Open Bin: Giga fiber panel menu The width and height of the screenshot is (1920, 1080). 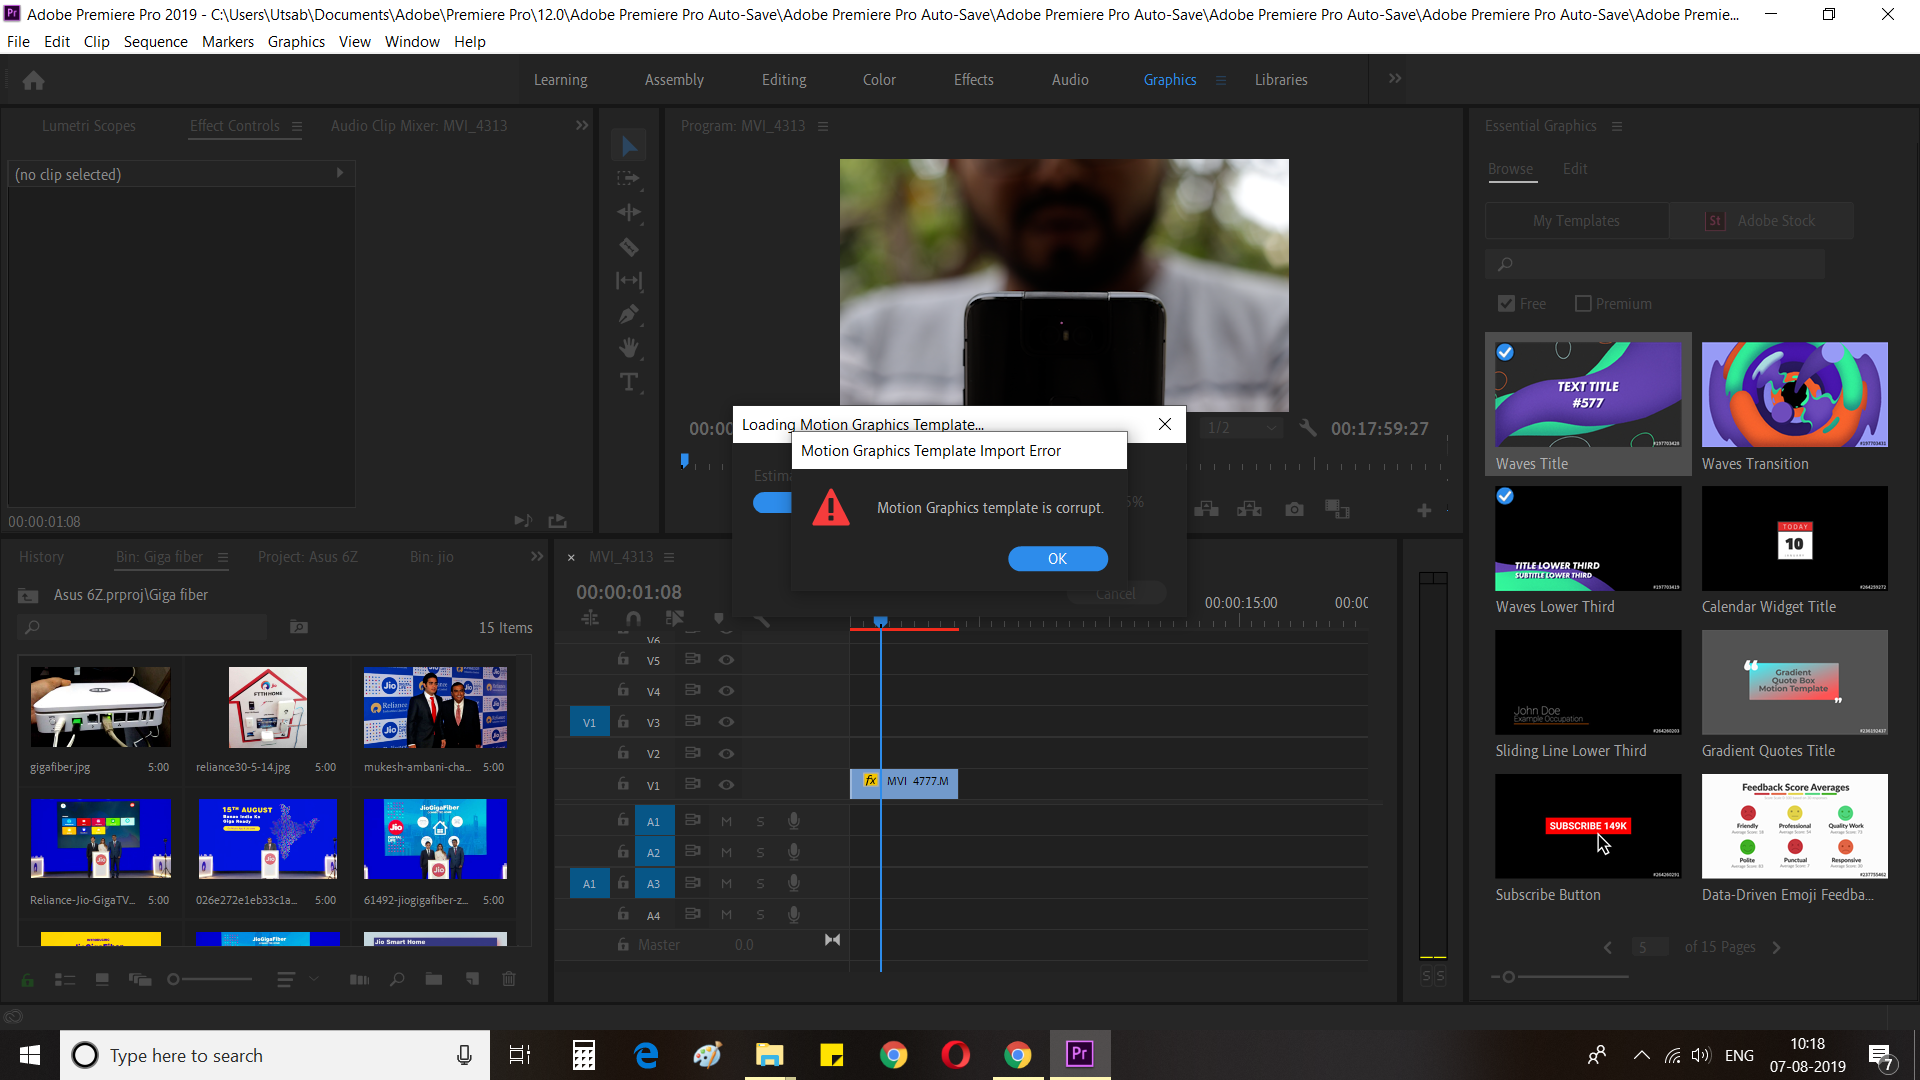pos(223,557)
